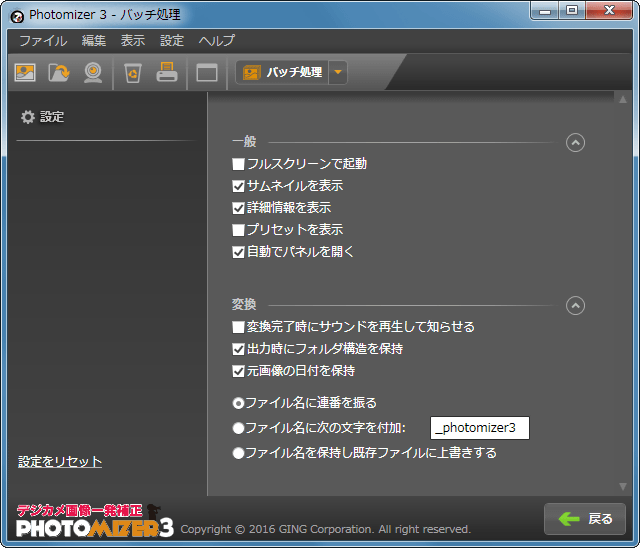Viewport: 640px width, 548px height.
Task: Uncheck 出力時にフォルダ構造を保持
Action: 238,349
